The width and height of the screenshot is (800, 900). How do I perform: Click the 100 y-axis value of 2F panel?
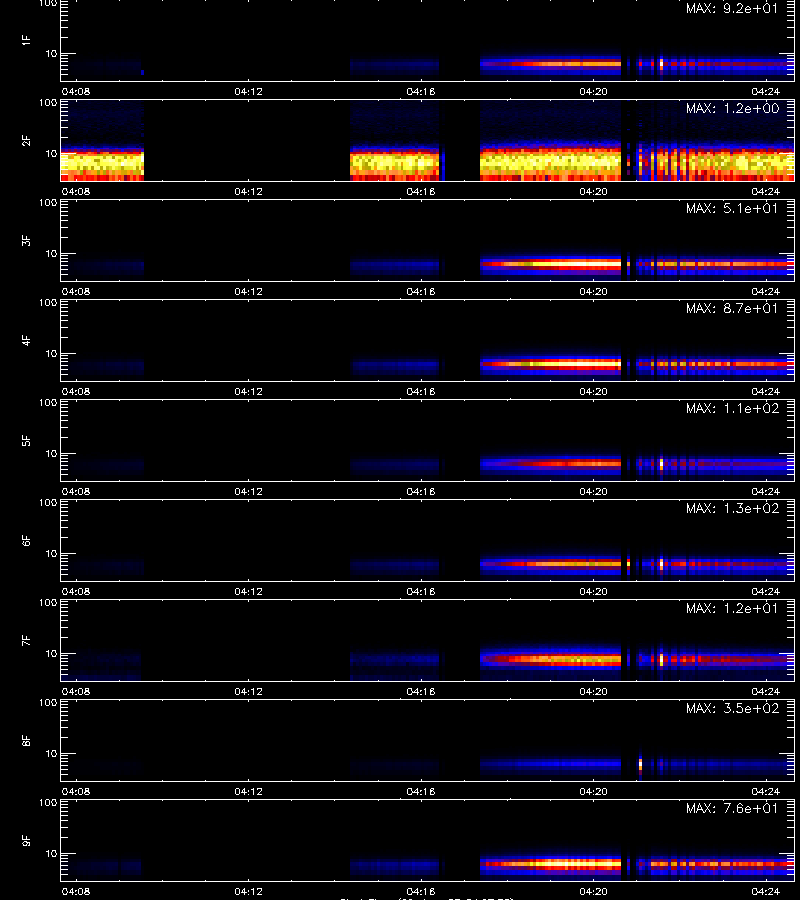[48, 103]
